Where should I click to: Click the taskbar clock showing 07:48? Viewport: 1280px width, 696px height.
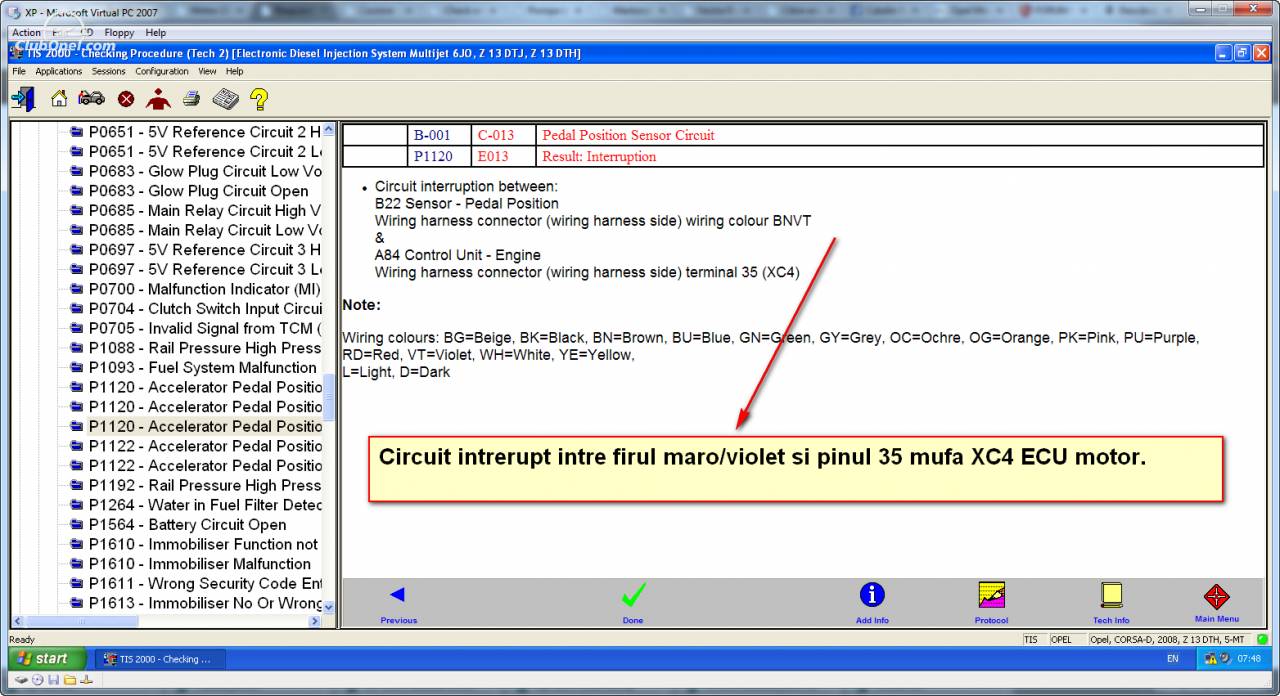point(1249,659)
